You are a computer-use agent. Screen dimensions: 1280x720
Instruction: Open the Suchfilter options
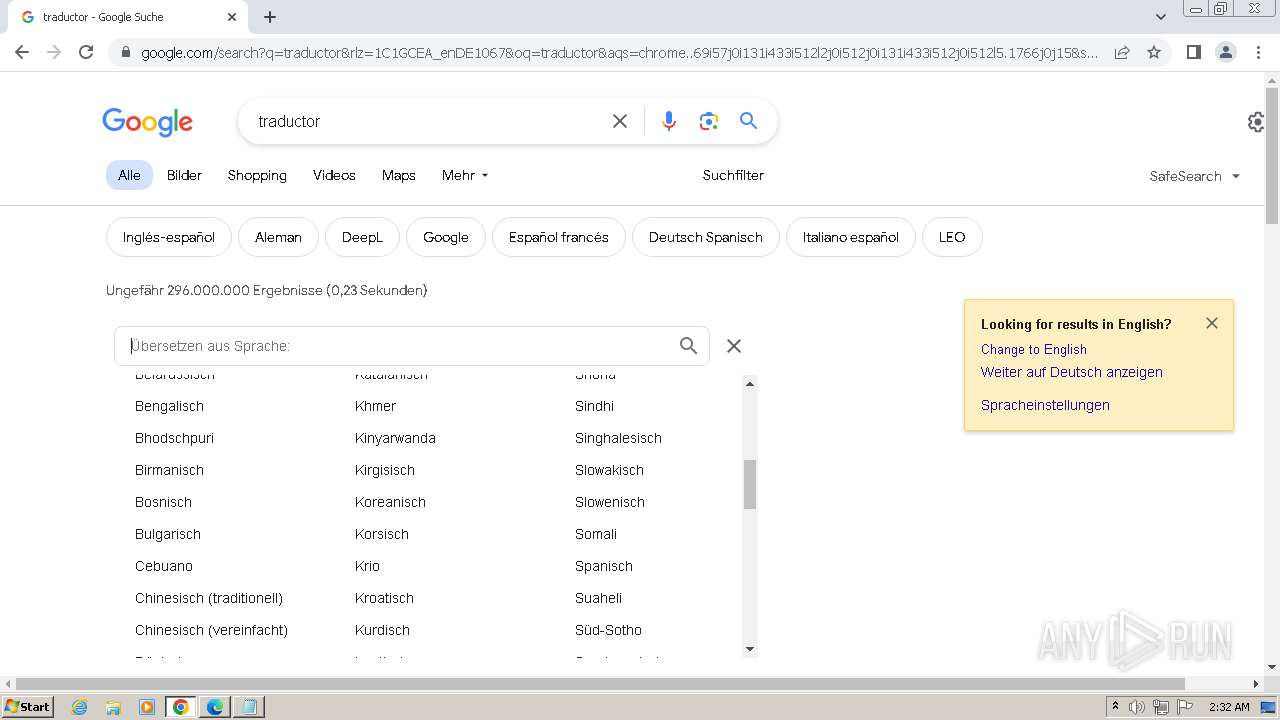point(733,175)
